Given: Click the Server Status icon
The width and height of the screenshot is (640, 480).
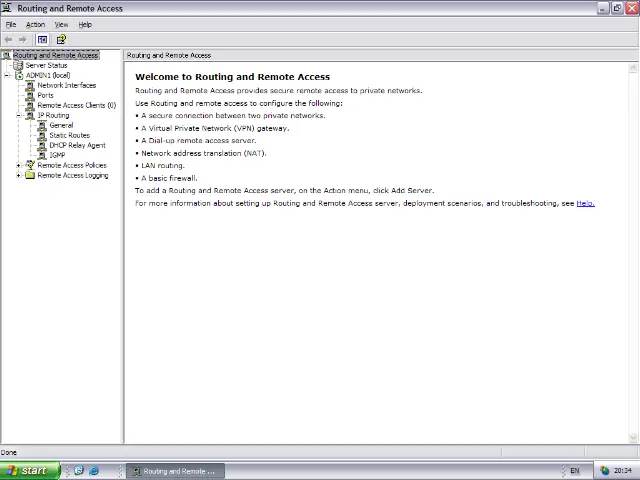Looking at the screenshot, I should point(18,65).
